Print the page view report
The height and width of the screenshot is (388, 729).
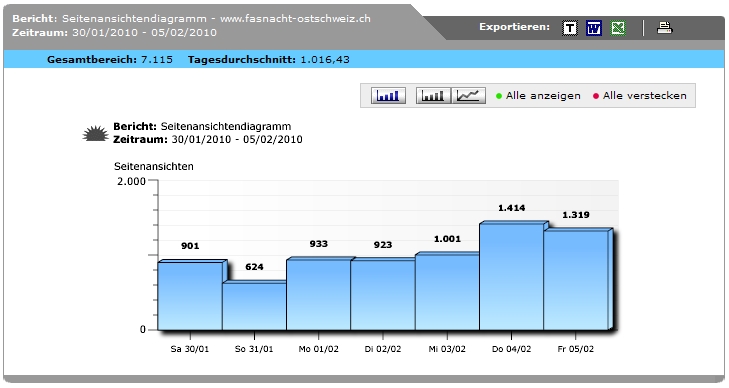pyautogui.click(x=664, y=28)
